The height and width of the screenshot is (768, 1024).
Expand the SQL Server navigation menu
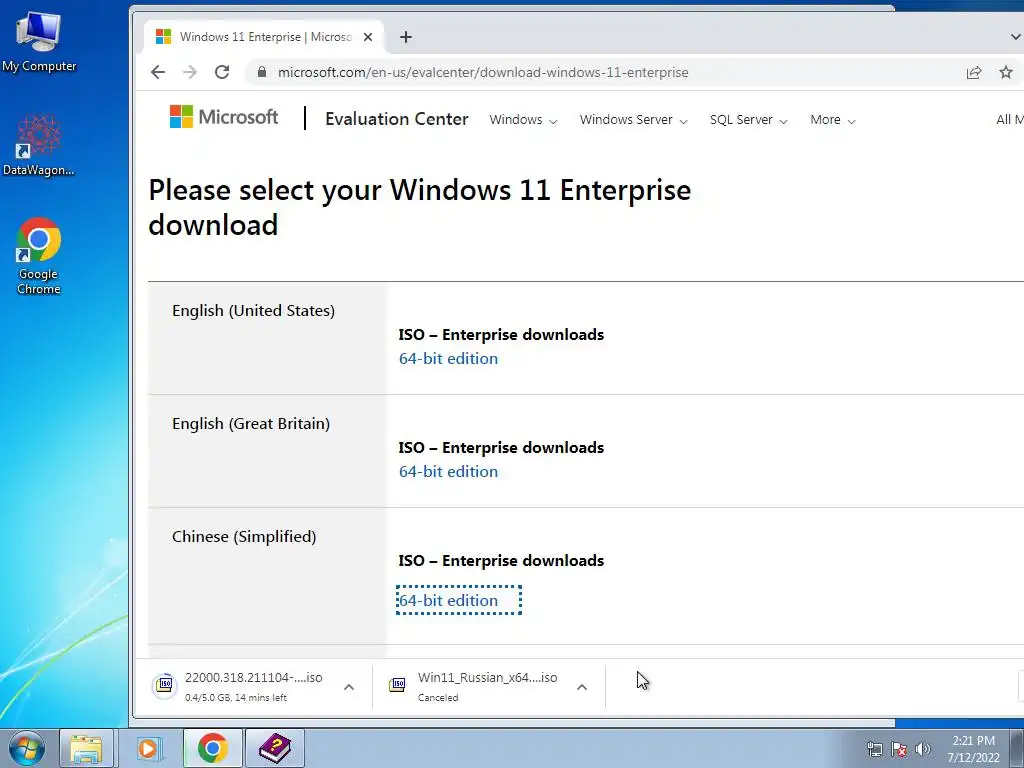coord(748,120)
